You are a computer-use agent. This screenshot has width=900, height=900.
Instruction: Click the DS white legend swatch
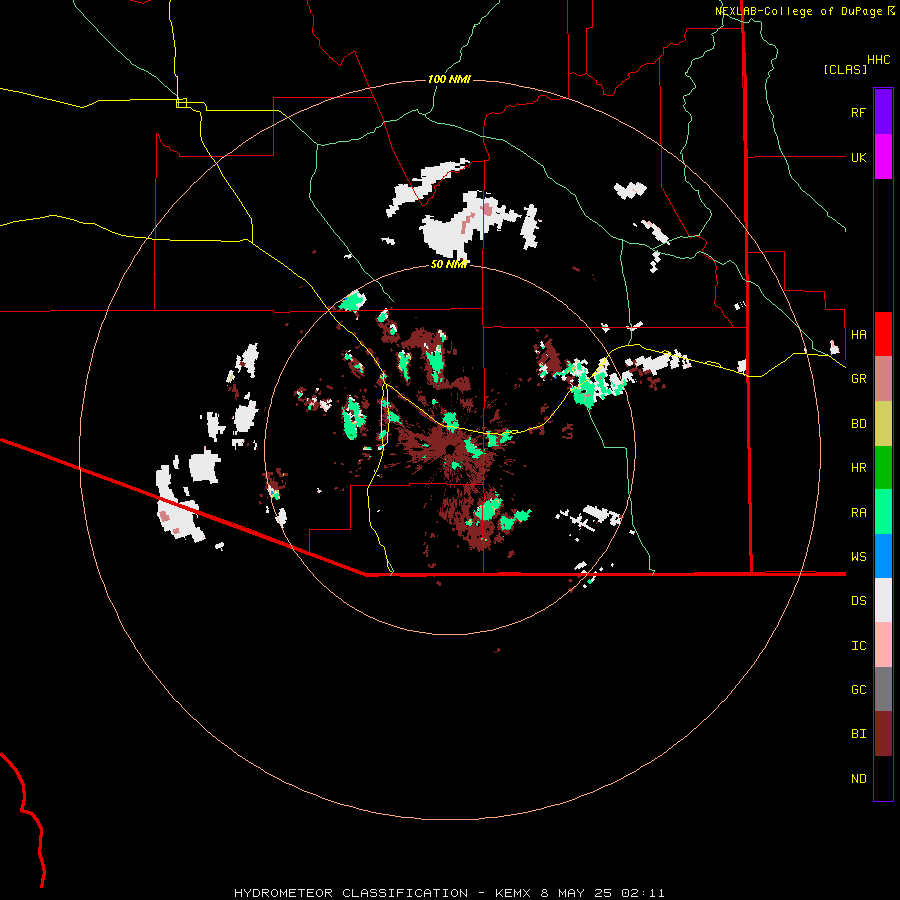tap(883, 600)
